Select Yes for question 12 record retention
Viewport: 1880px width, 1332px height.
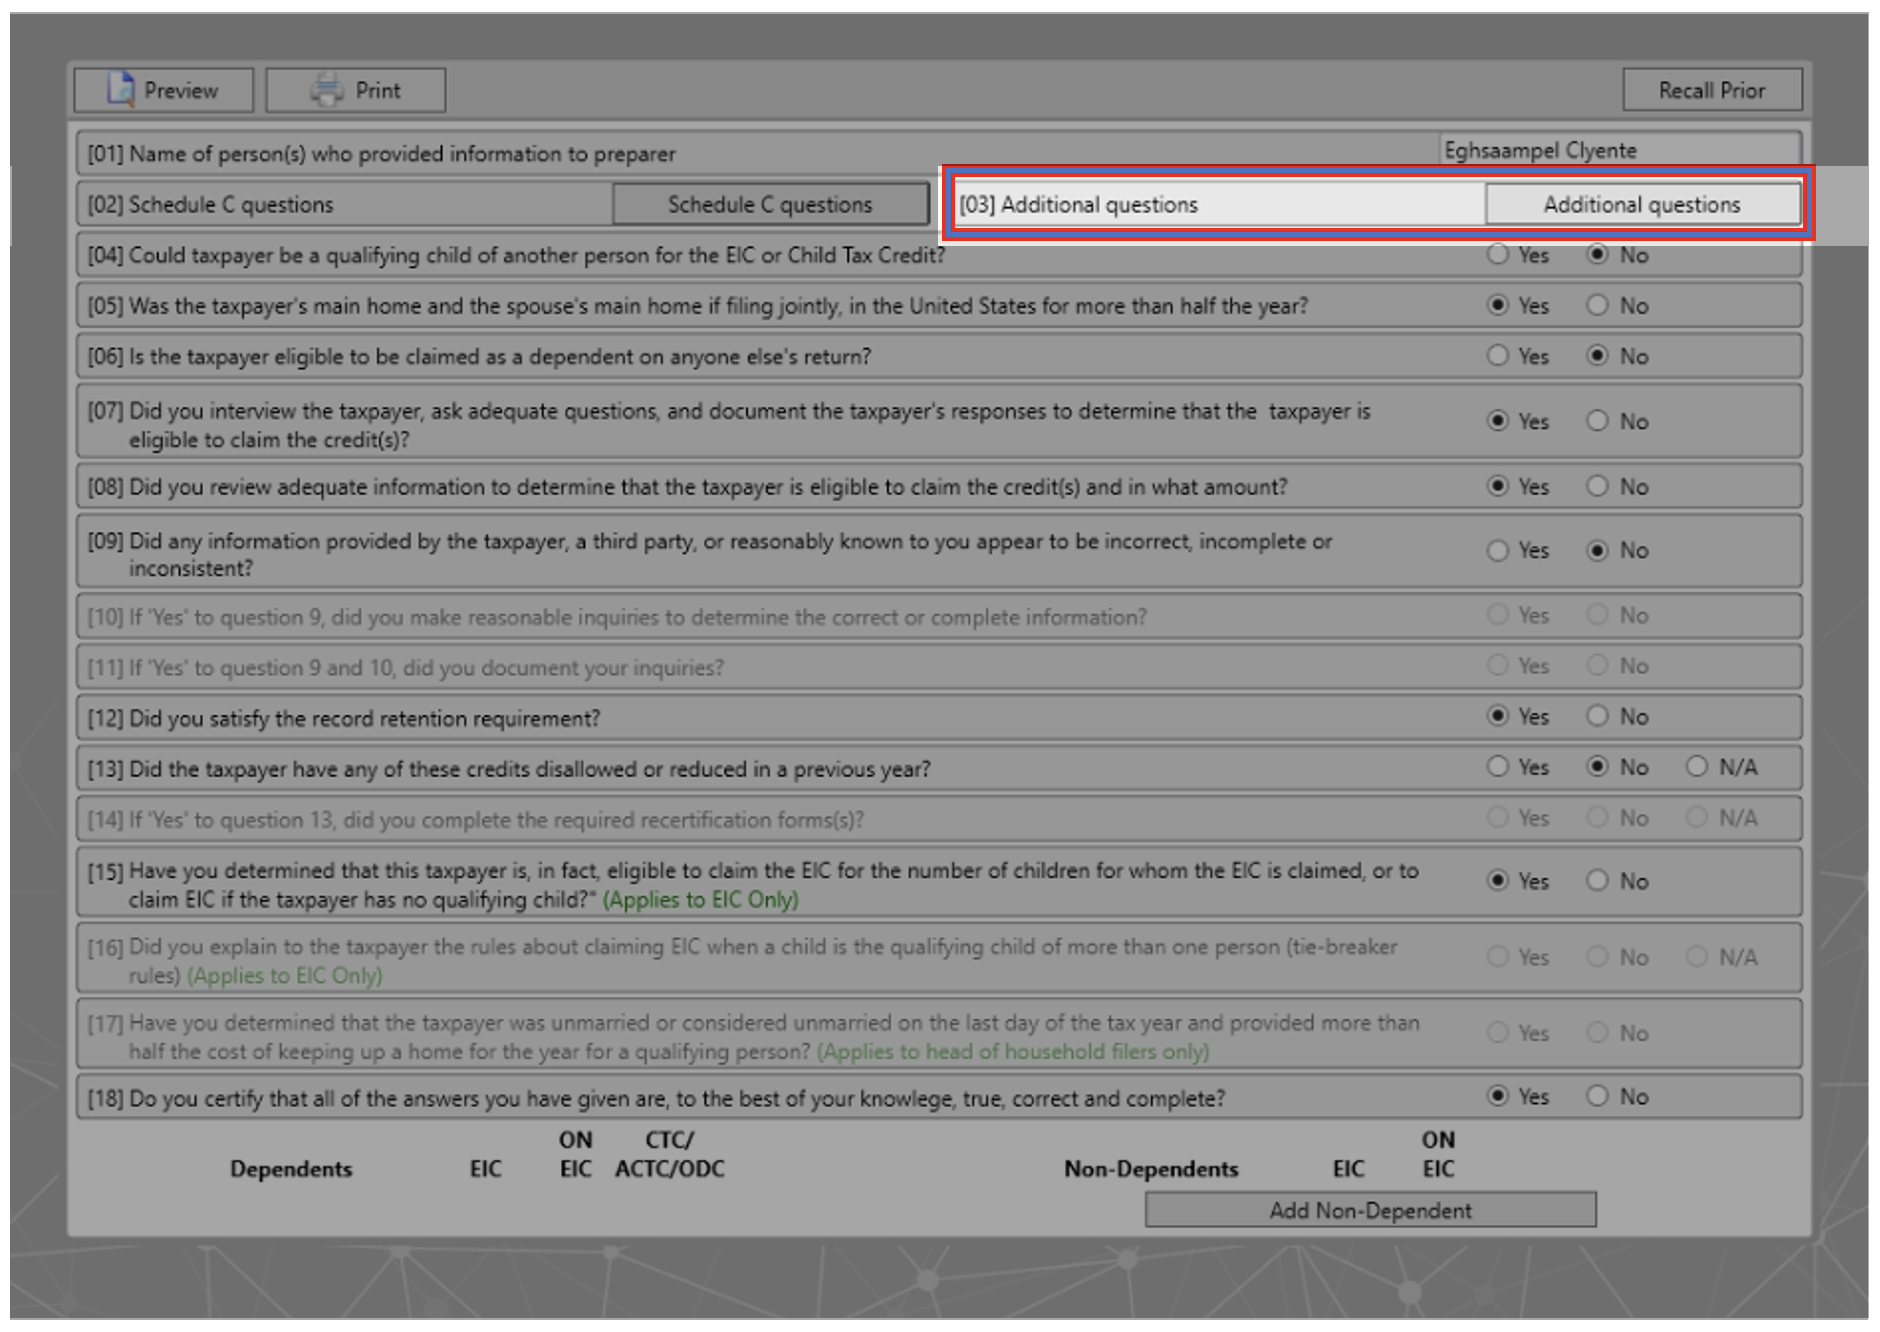pos(1497,715)
